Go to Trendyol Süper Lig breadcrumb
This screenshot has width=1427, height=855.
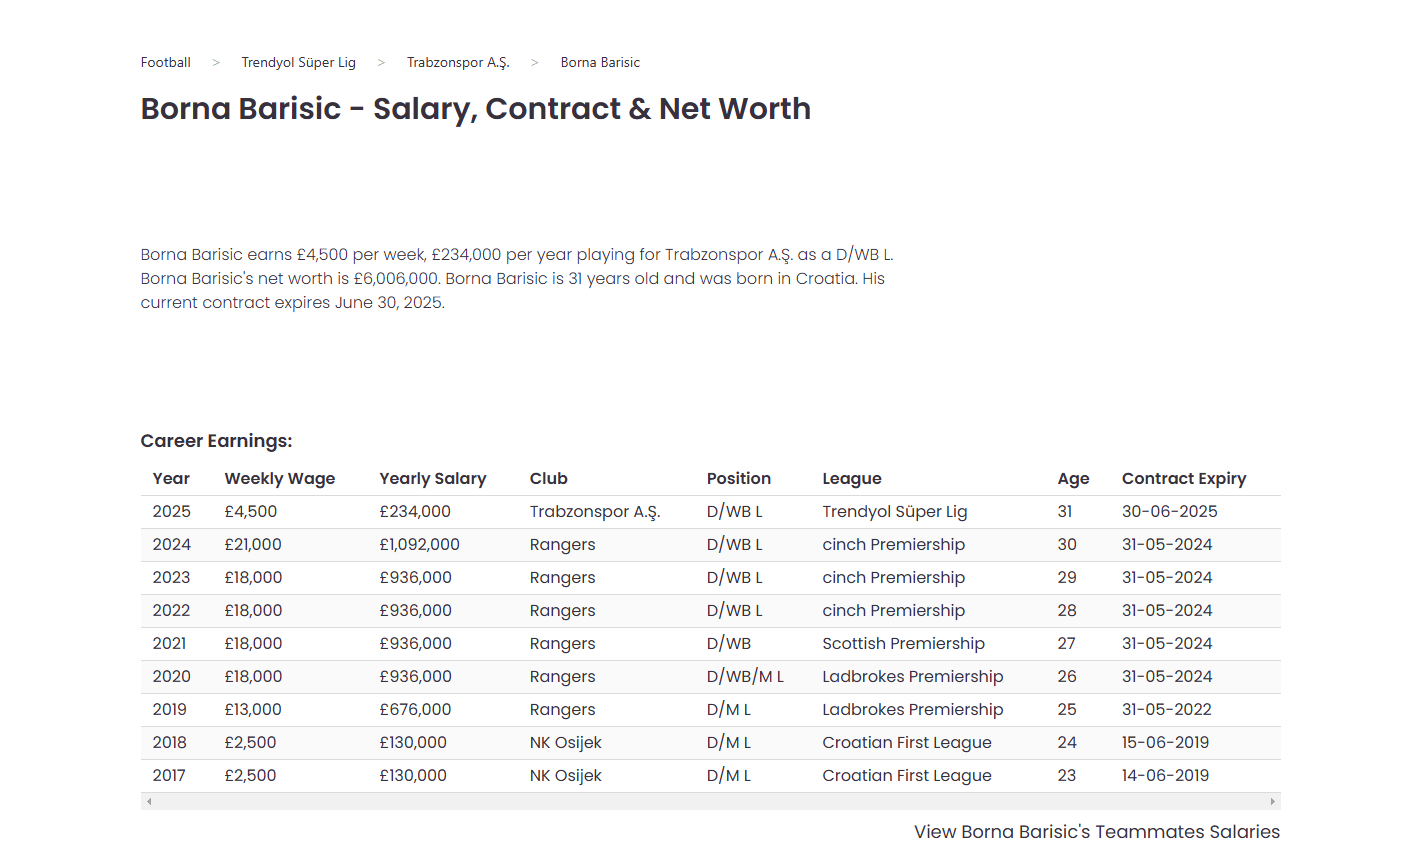click(298, 62)
